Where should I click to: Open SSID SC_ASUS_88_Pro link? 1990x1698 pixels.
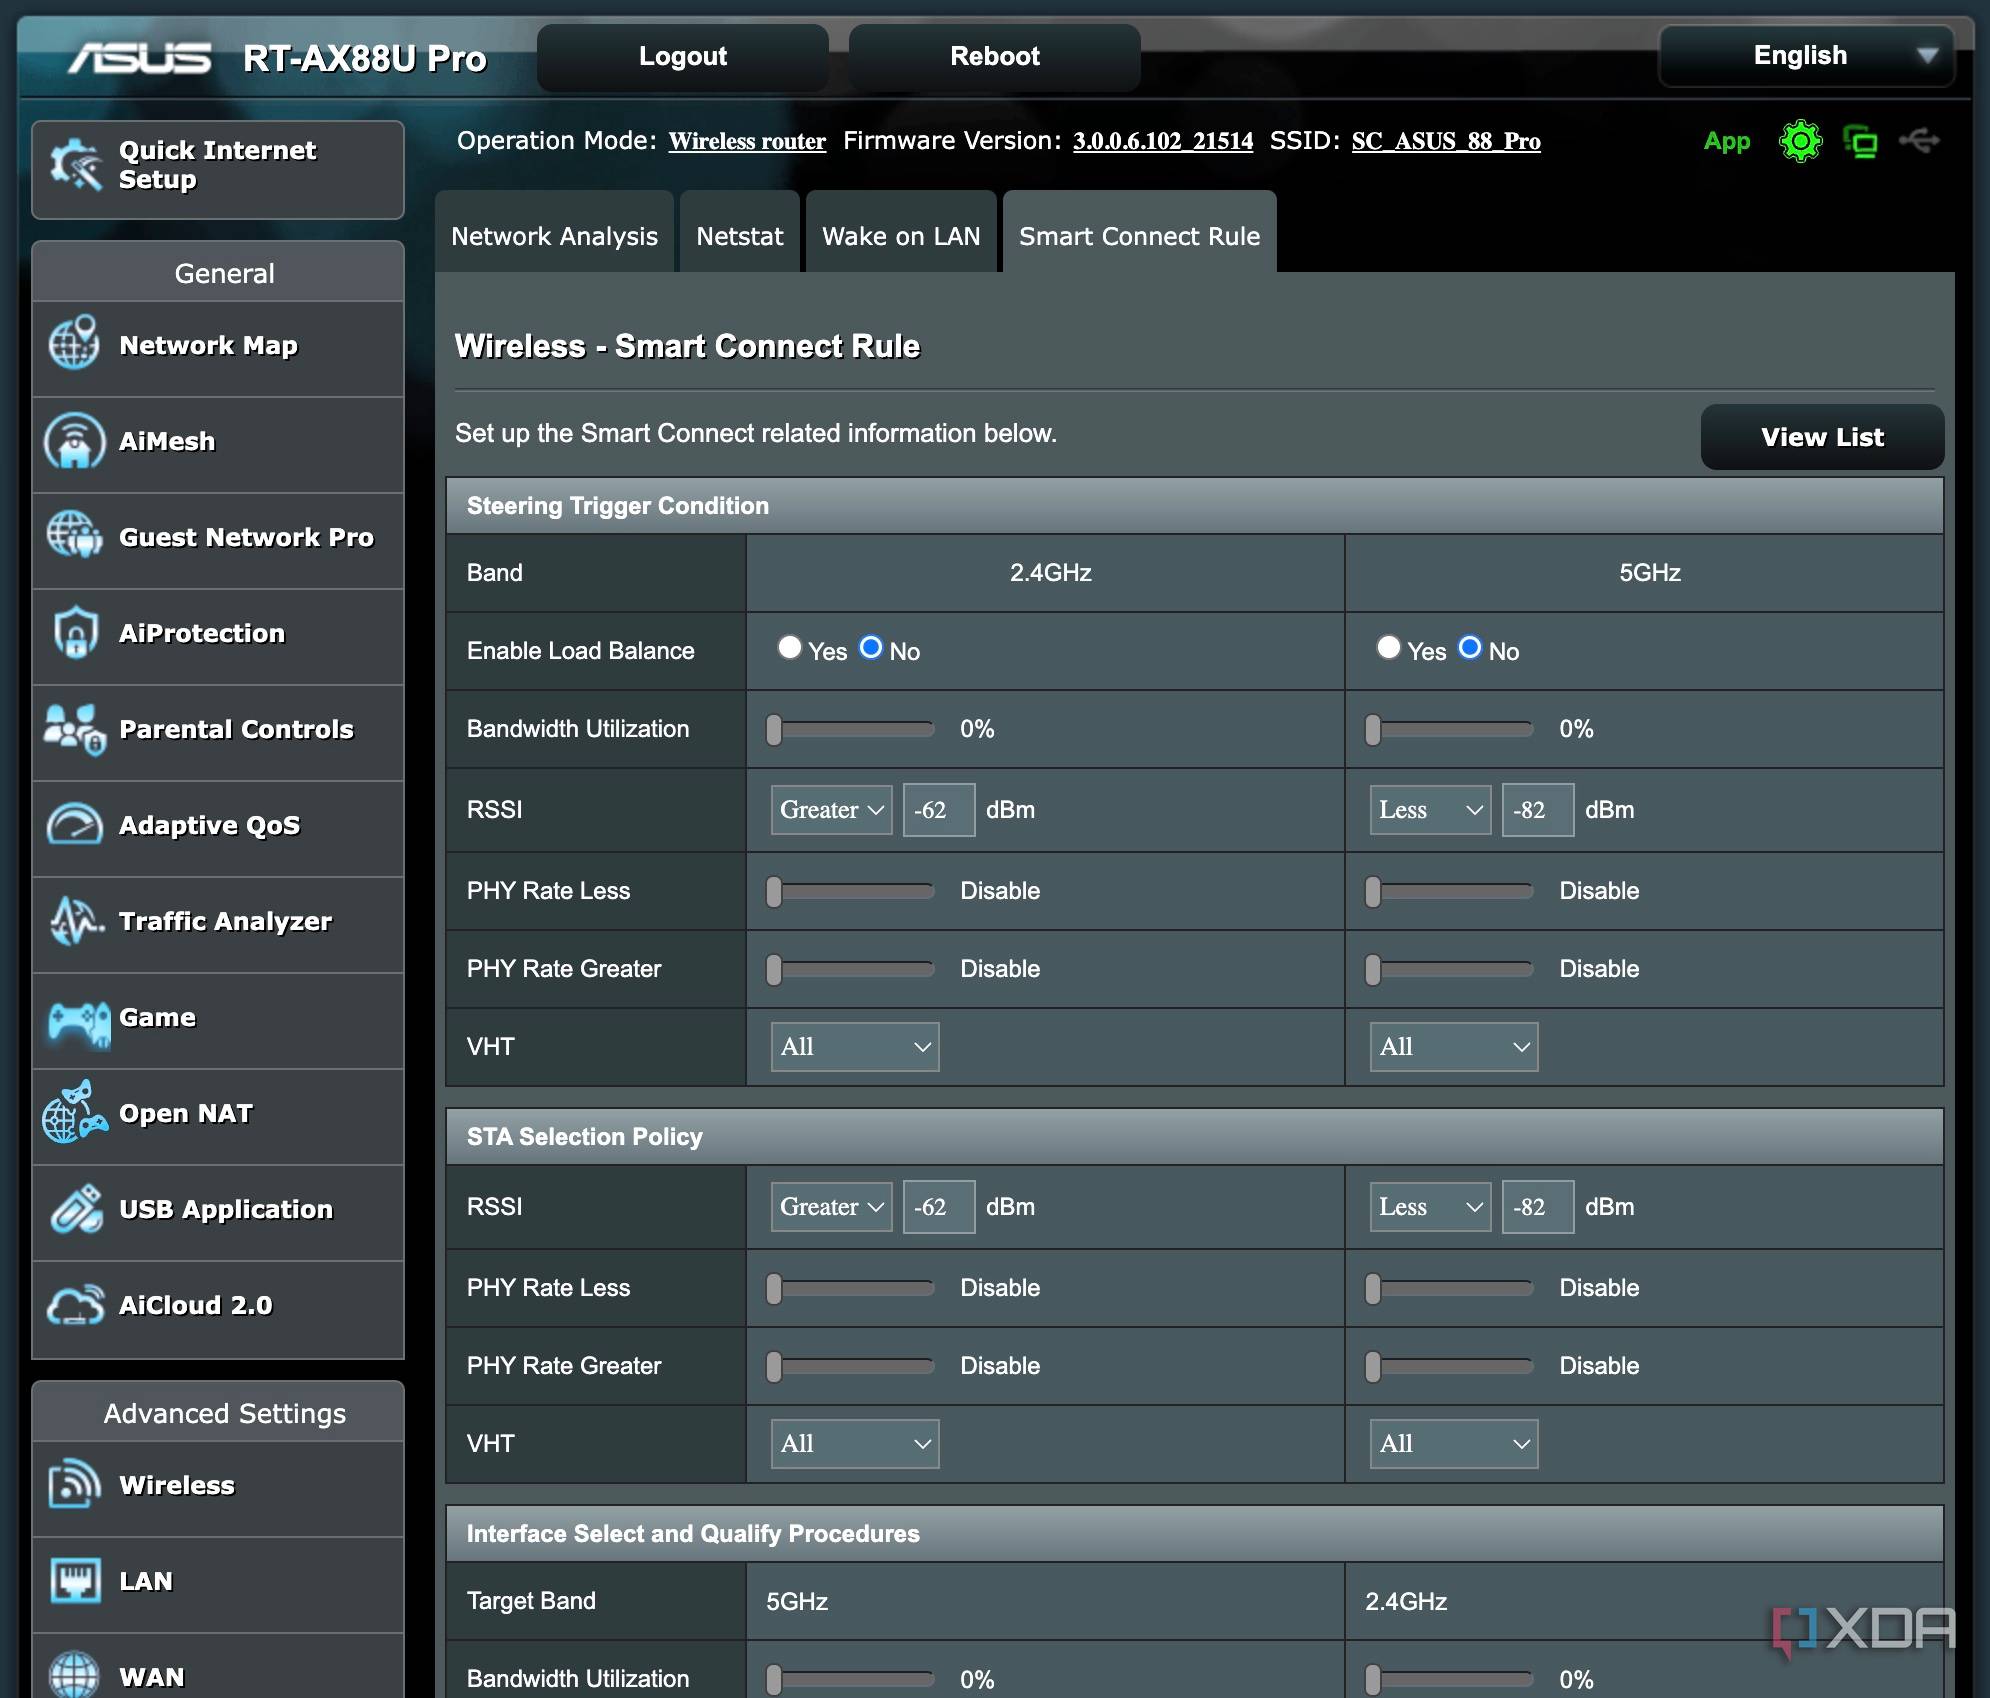[x=1446, y=141]
